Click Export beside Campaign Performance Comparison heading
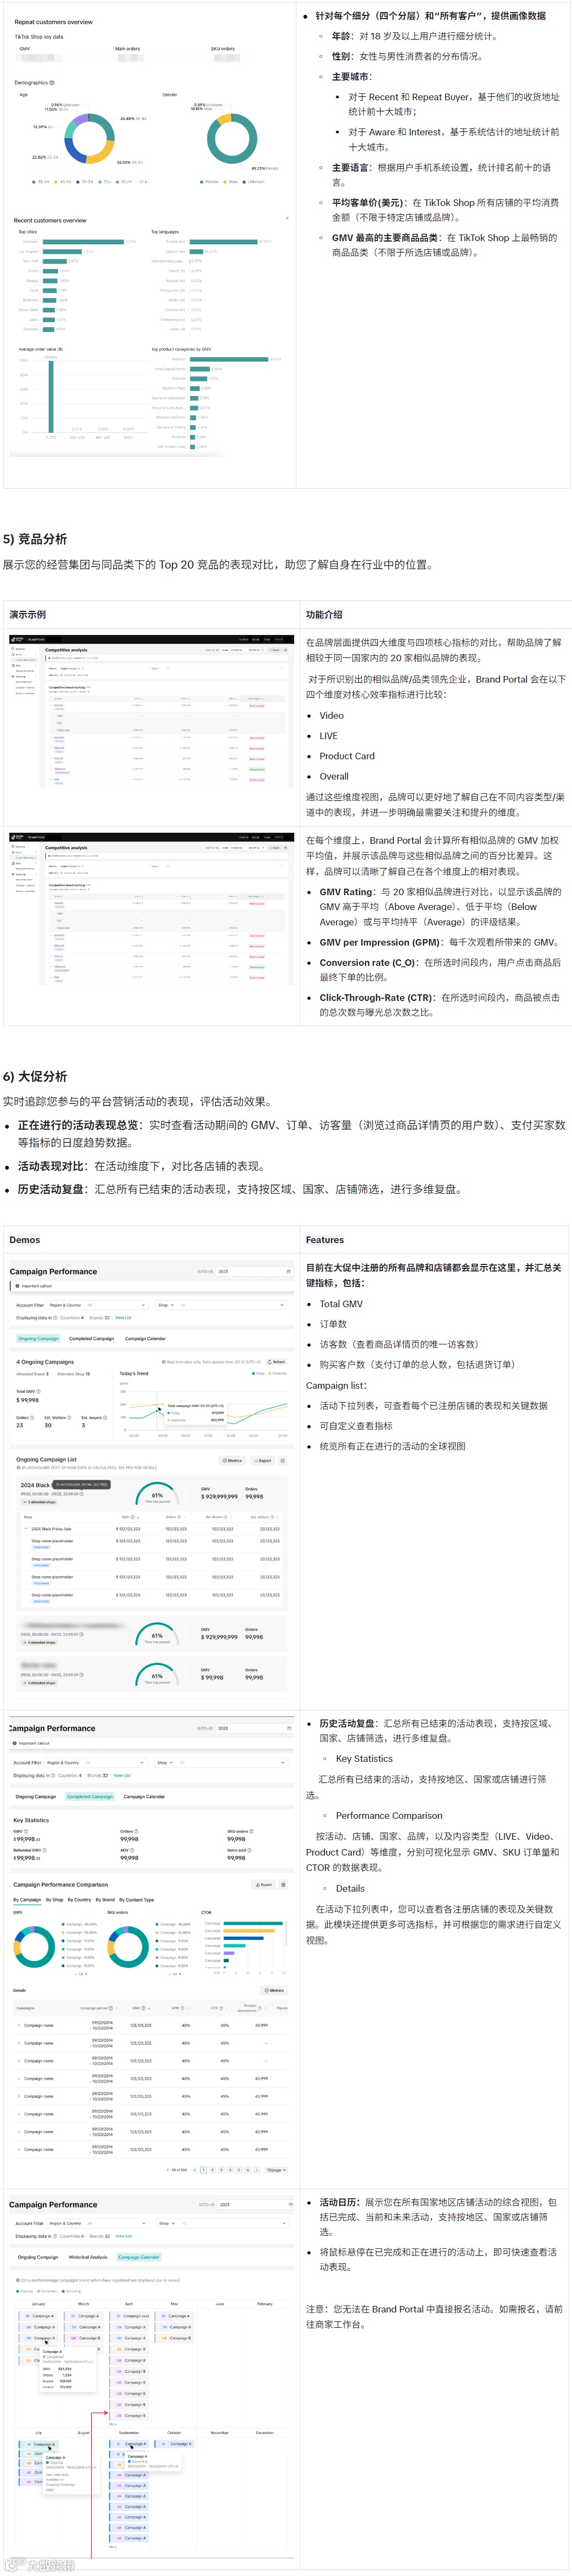 pos(264,1884)
